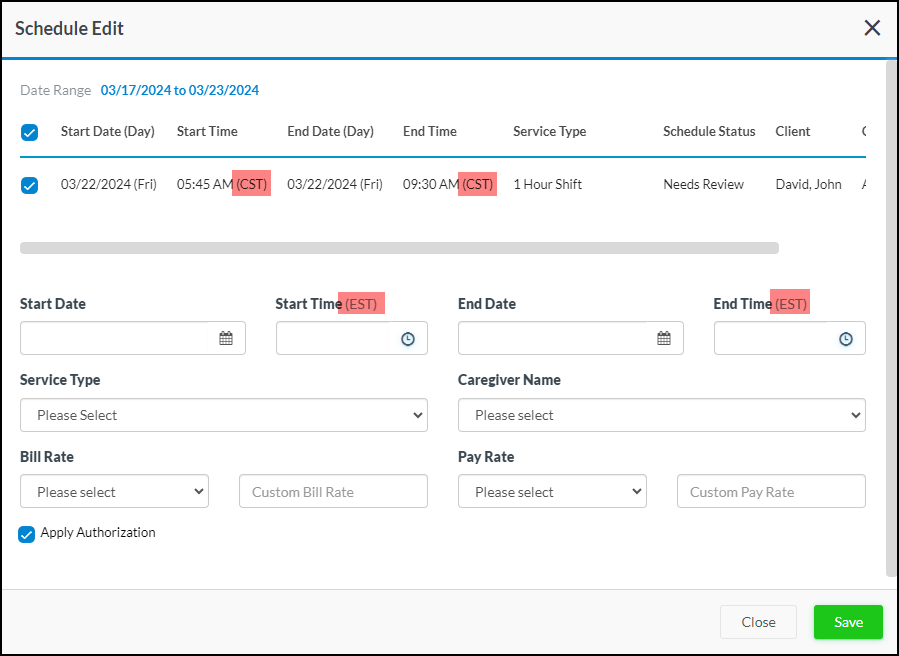This screenshot has width=899, height=656.
Task: Expand the Bill Rate dropdown
Action: point(114,492)
